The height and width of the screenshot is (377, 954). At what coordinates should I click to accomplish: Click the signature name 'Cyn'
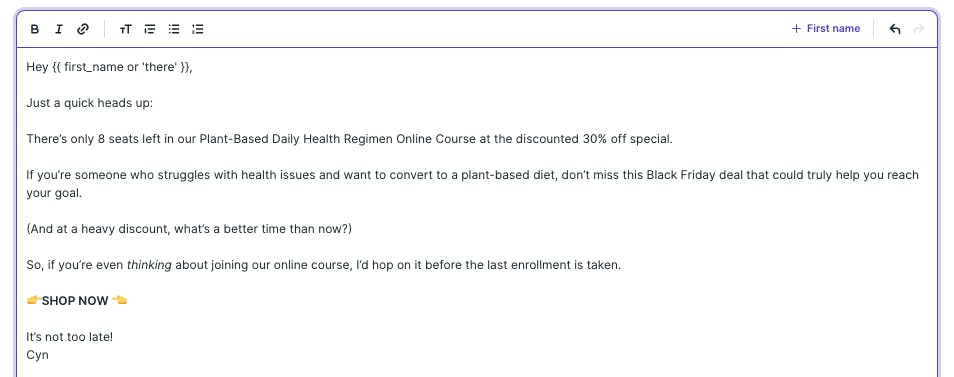(x=37, y=355)
